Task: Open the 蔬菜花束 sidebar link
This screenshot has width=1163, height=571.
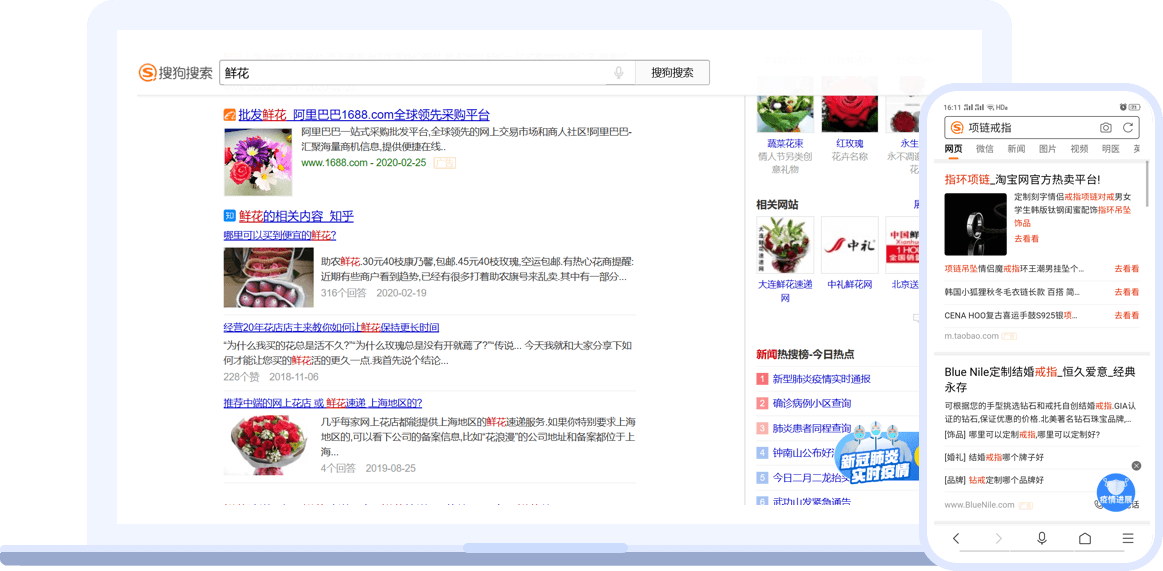Action: pyautogui.click(x=785, y=143)
